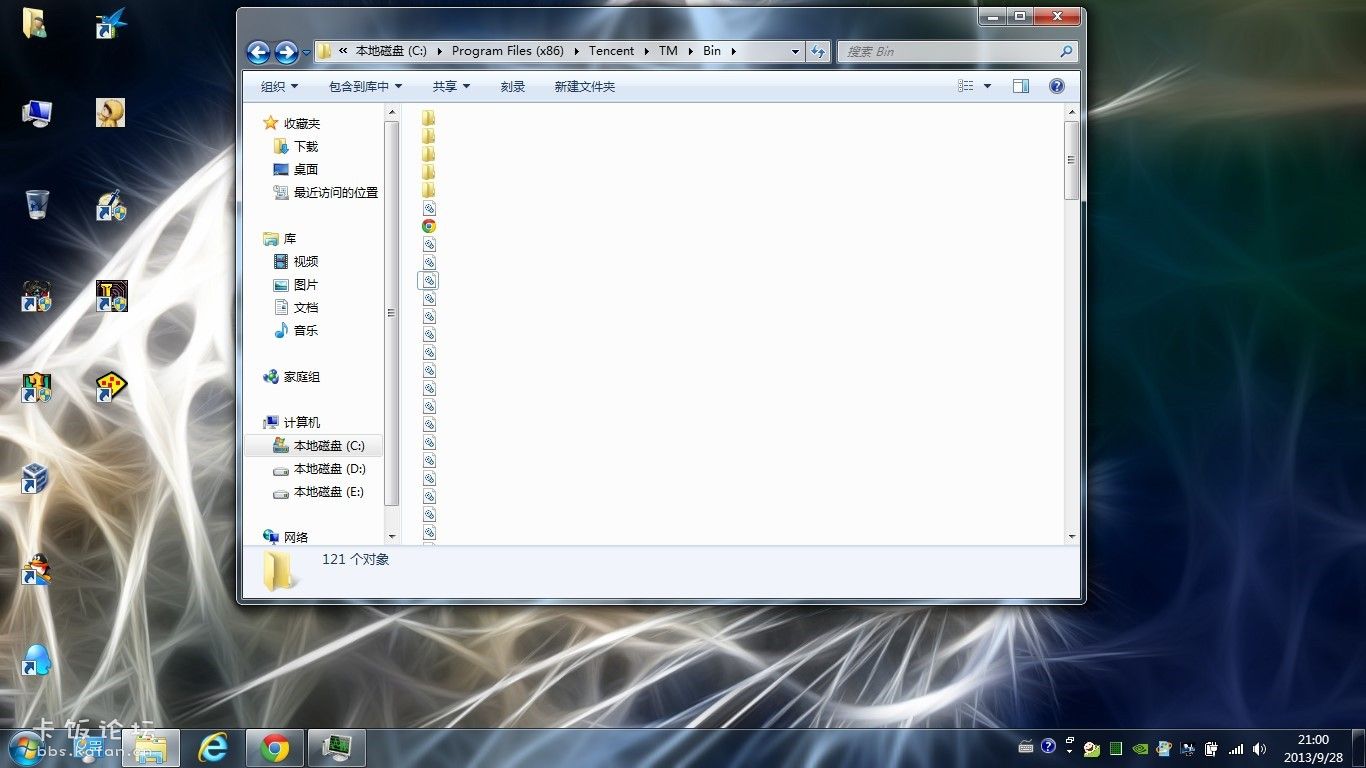Click the volume speaker tray icon
This screenshot has width=1366, height=768.
(x=1260, y=748)
